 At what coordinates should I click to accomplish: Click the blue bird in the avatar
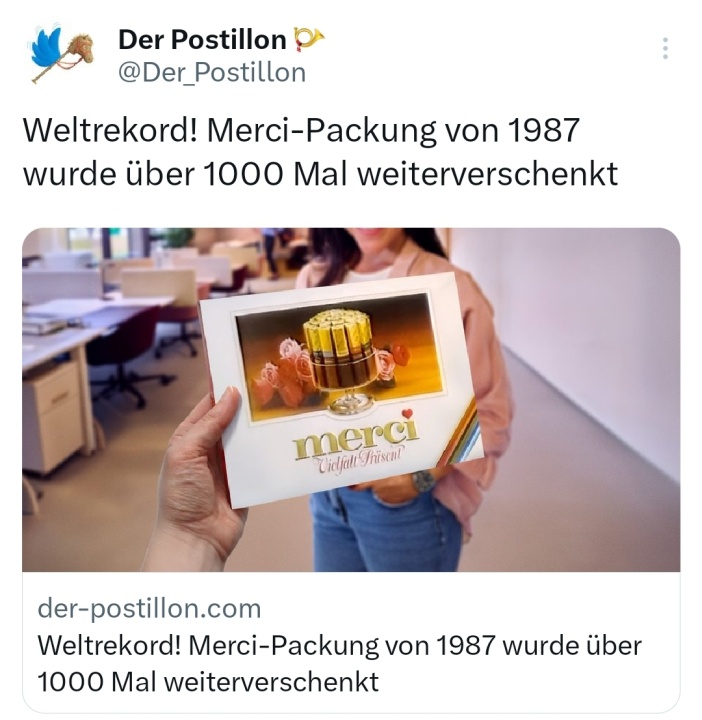point(46,48)
